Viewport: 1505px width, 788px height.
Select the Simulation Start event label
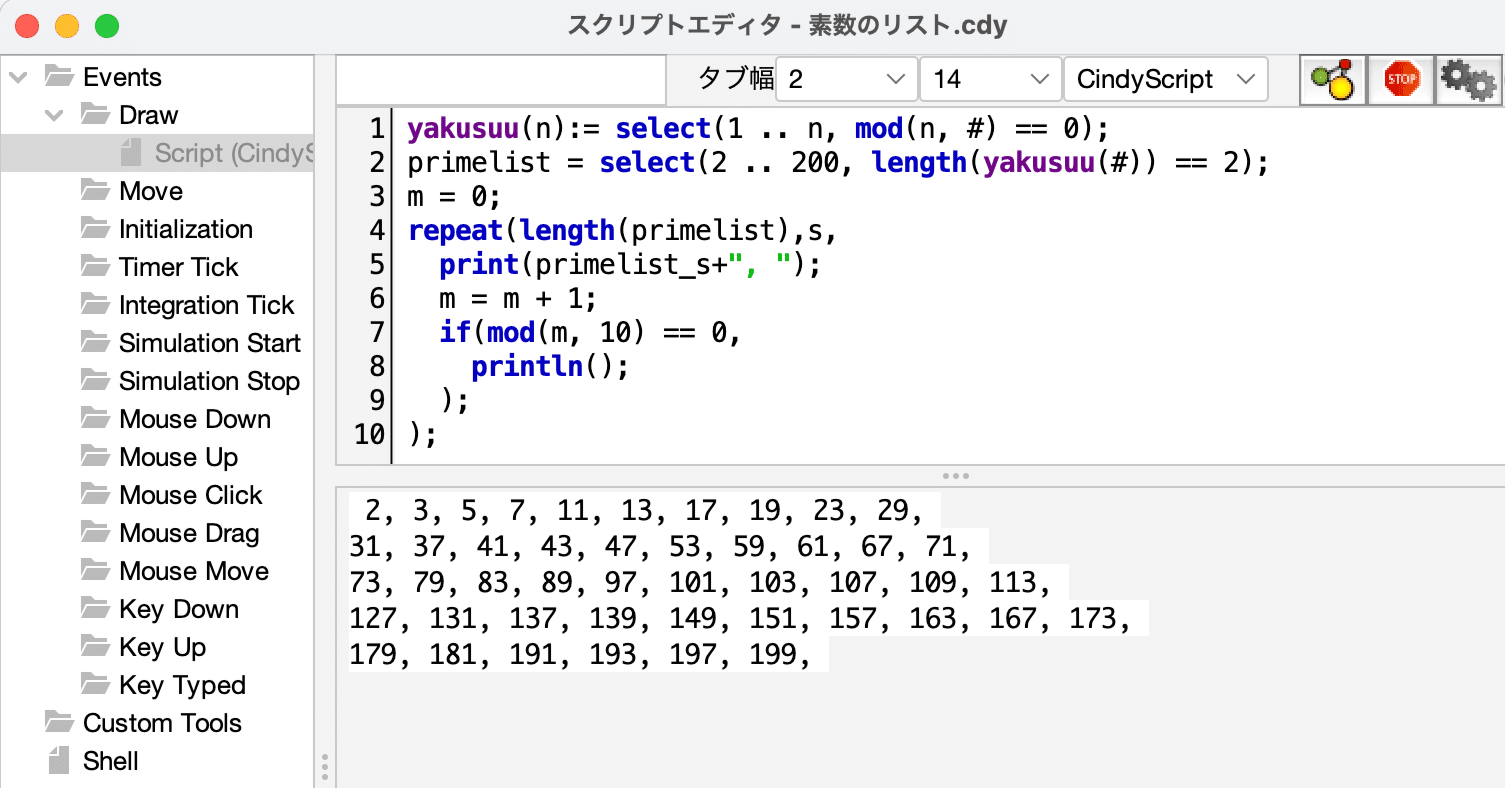pyautogui.click(x=210, y=343)
